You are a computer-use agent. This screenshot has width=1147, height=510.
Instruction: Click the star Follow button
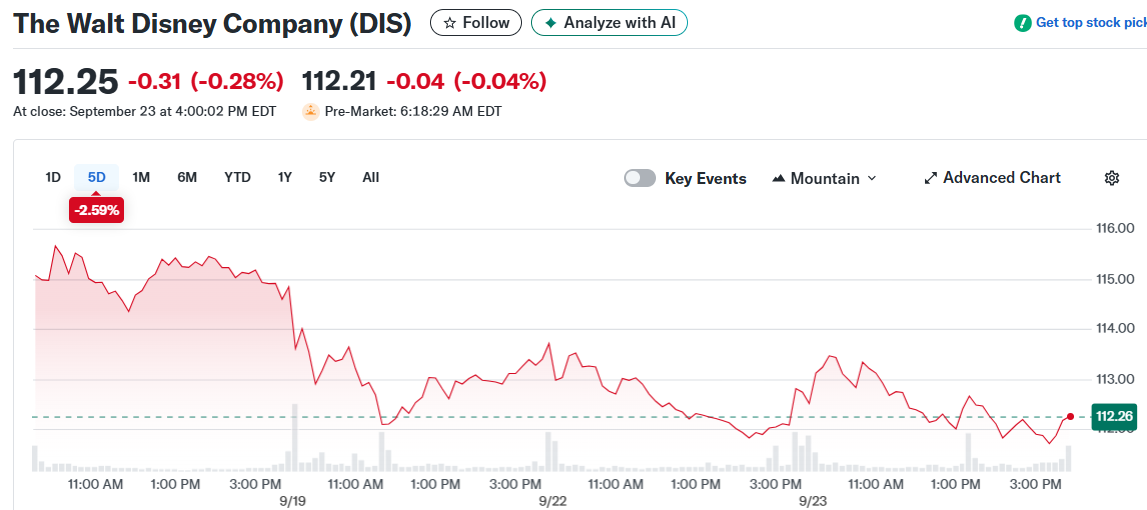click(476, 23)
